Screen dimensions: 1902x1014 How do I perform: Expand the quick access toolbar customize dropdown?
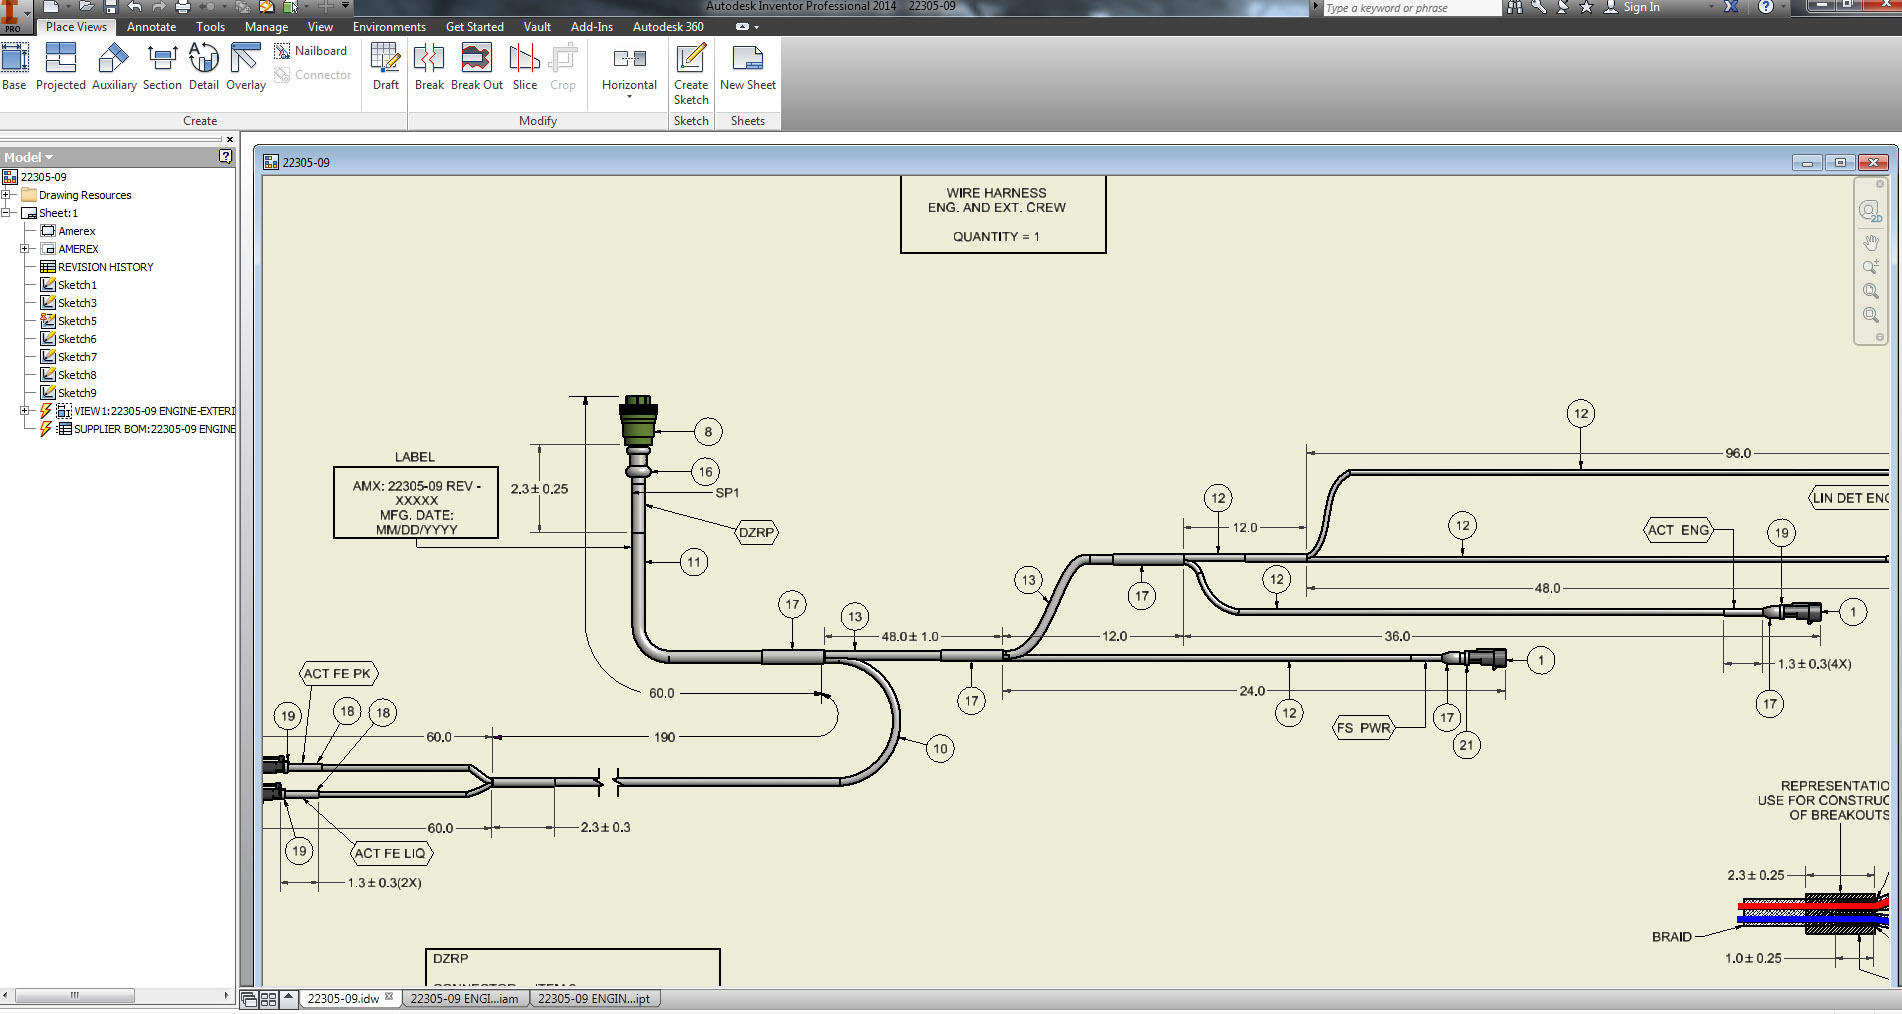pos(346,6)
